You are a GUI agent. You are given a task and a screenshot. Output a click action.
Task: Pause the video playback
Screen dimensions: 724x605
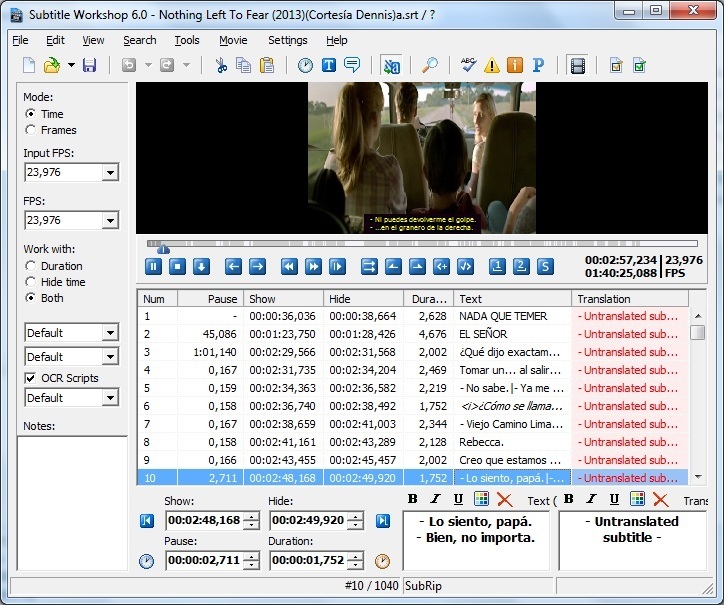(x=154, y=266)
